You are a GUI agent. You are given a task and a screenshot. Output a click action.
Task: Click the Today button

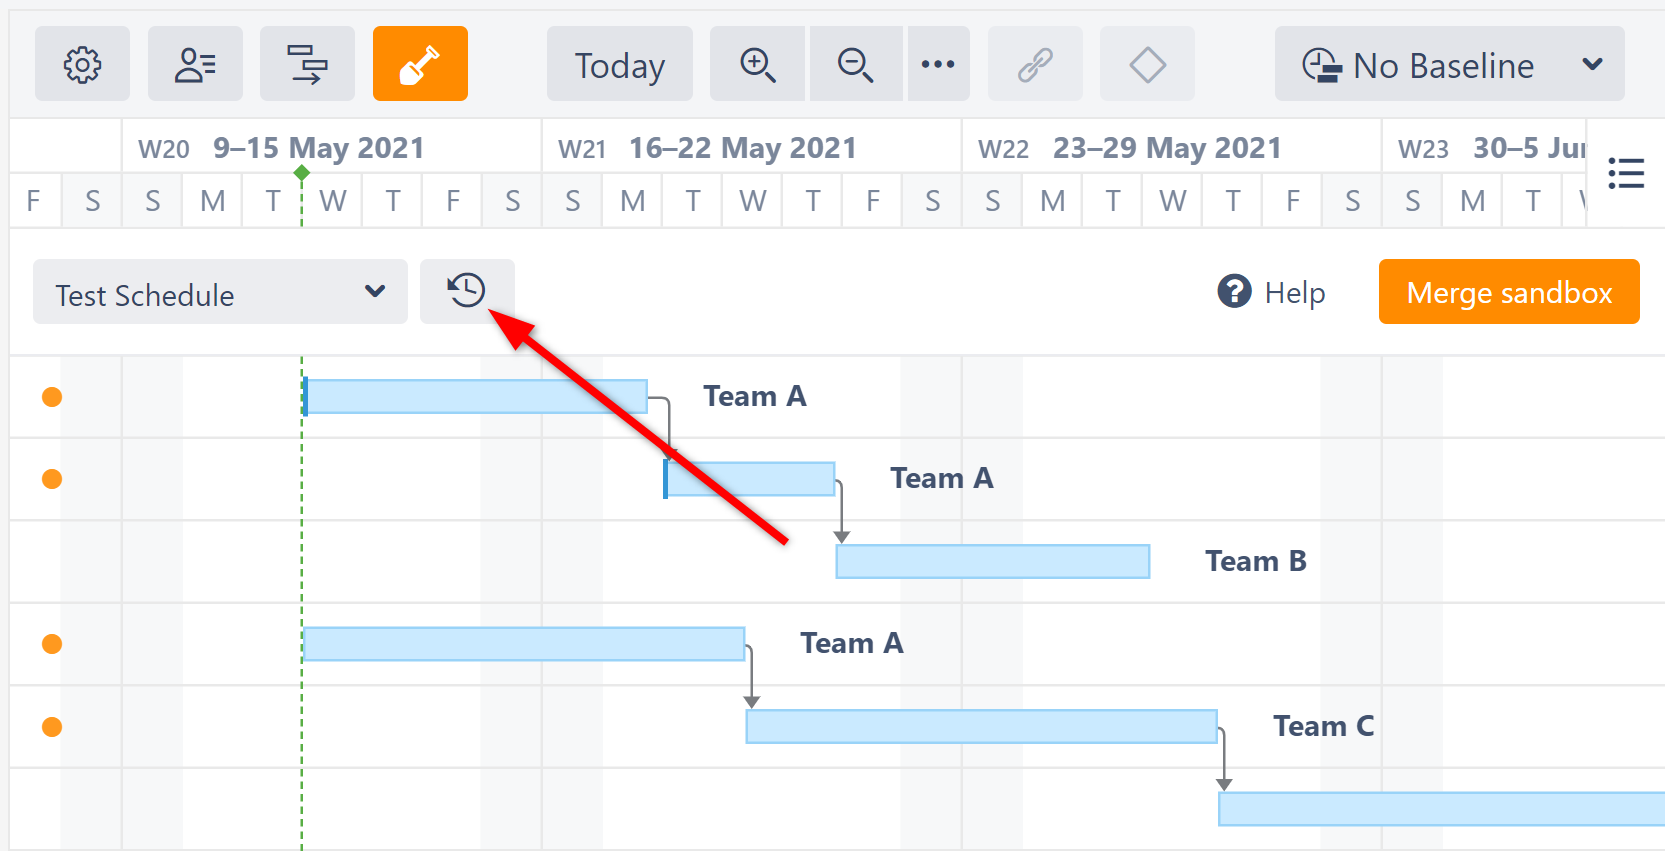click(x=619, y=64)
